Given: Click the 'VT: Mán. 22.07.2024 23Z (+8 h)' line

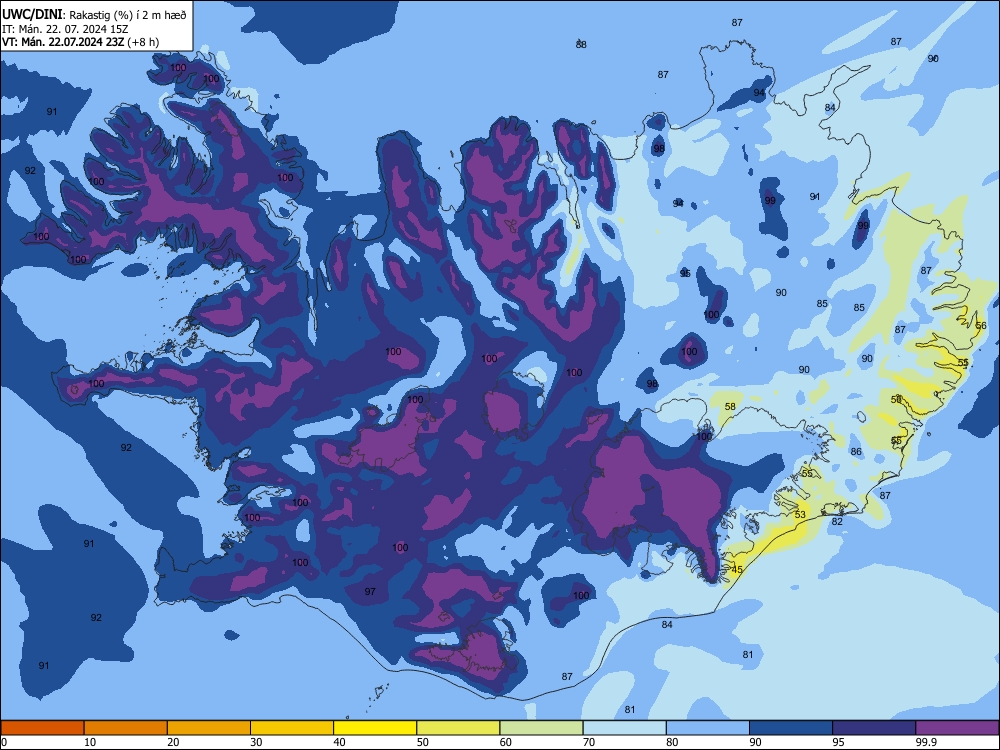Looking at the screenshot, I should pyautogui.click(x=80, y=42).
